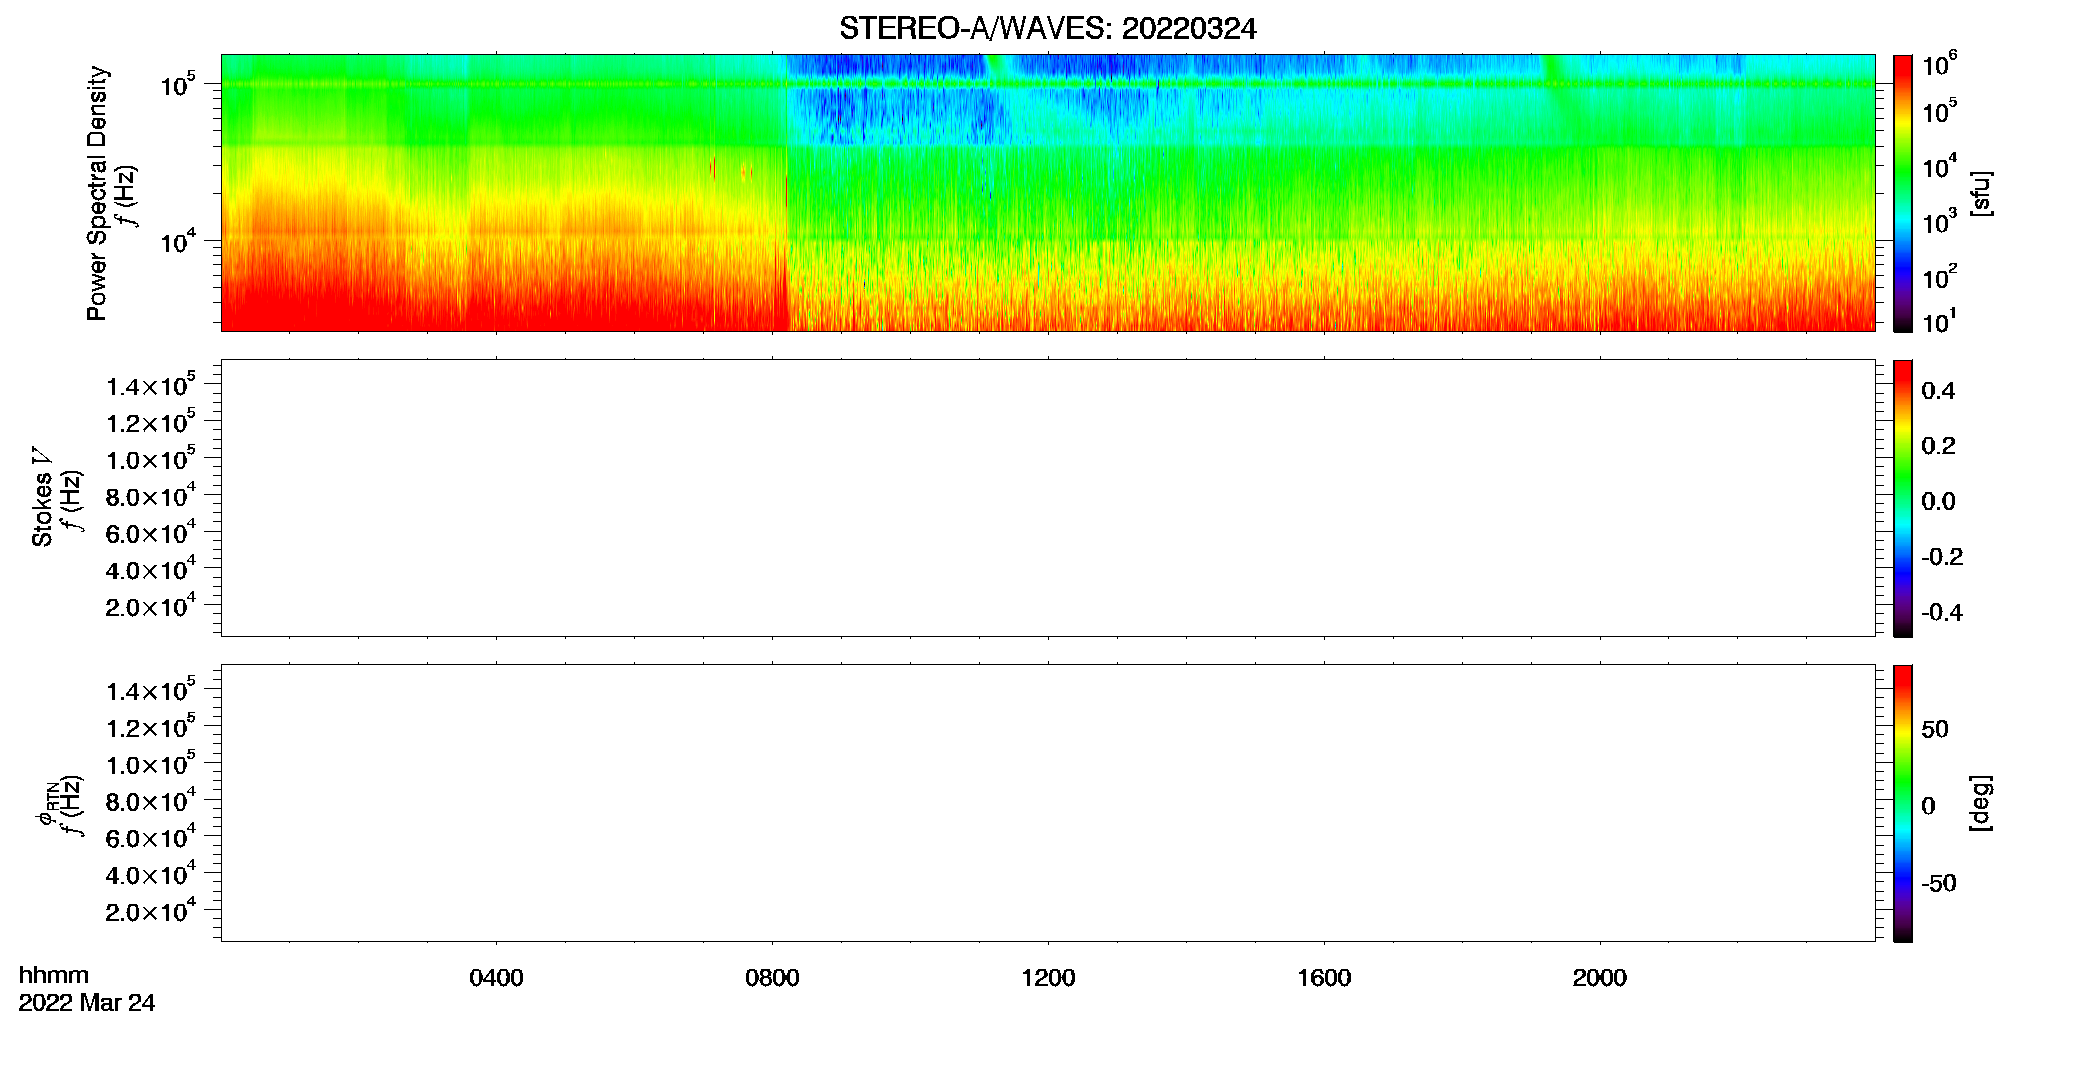
Task: Click the 8.0×10^4 tick in Stokes V panel
Action: 151,494
